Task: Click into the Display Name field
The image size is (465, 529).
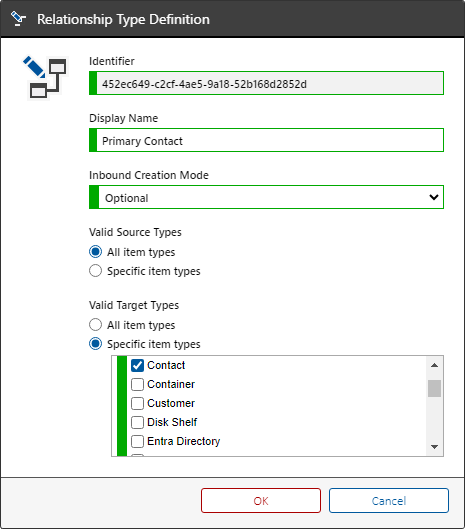Action: coord(266,140)
